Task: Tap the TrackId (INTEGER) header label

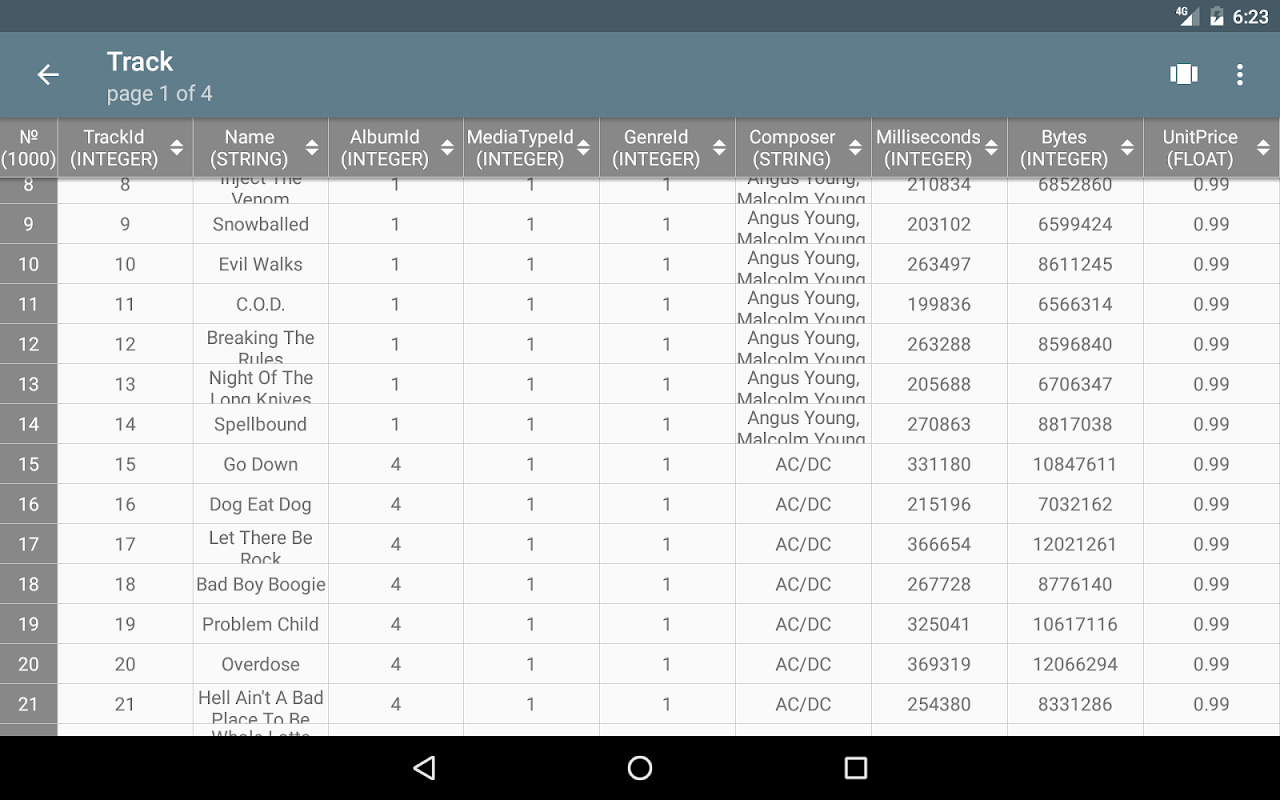Action: [114, 148]
